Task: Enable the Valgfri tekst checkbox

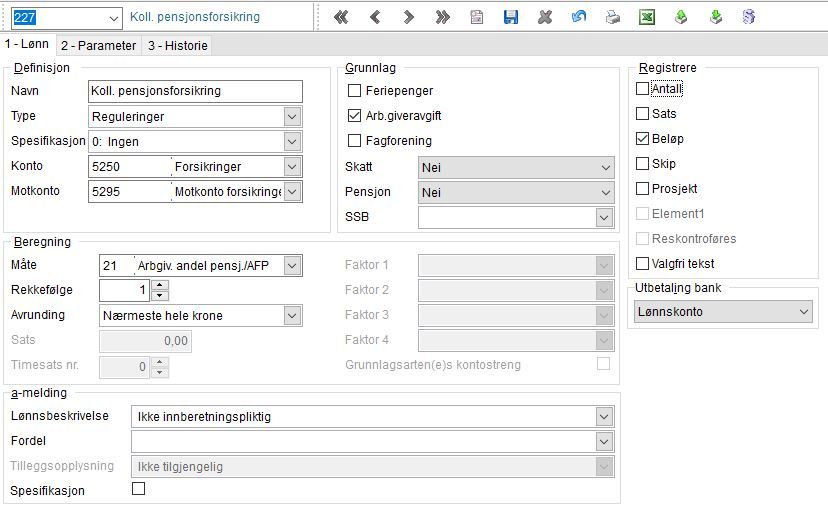Action: [642, 263]
